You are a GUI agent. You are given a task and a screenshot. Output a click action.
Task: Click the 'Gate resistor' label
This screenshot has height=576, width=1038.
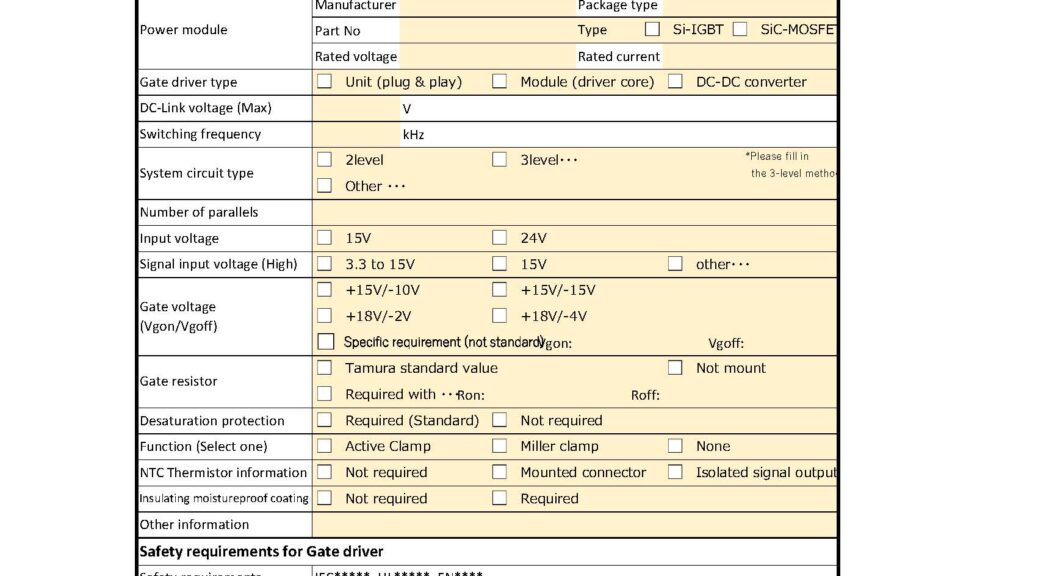(x=178, y=381)
